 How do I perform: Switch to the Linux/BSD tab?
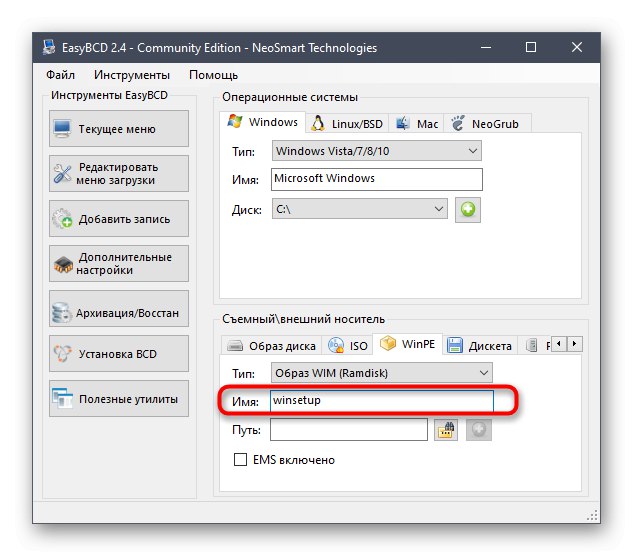pos(347,124)
